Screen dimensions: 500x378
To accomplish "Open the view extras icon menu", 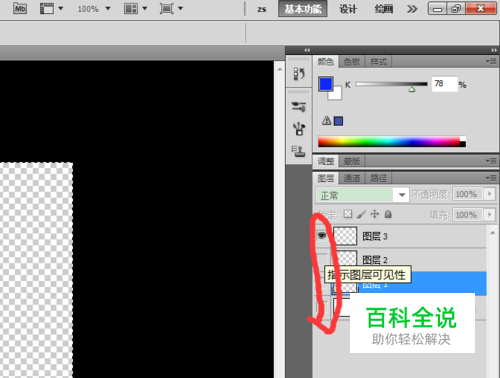I will [x=51, y=8].
